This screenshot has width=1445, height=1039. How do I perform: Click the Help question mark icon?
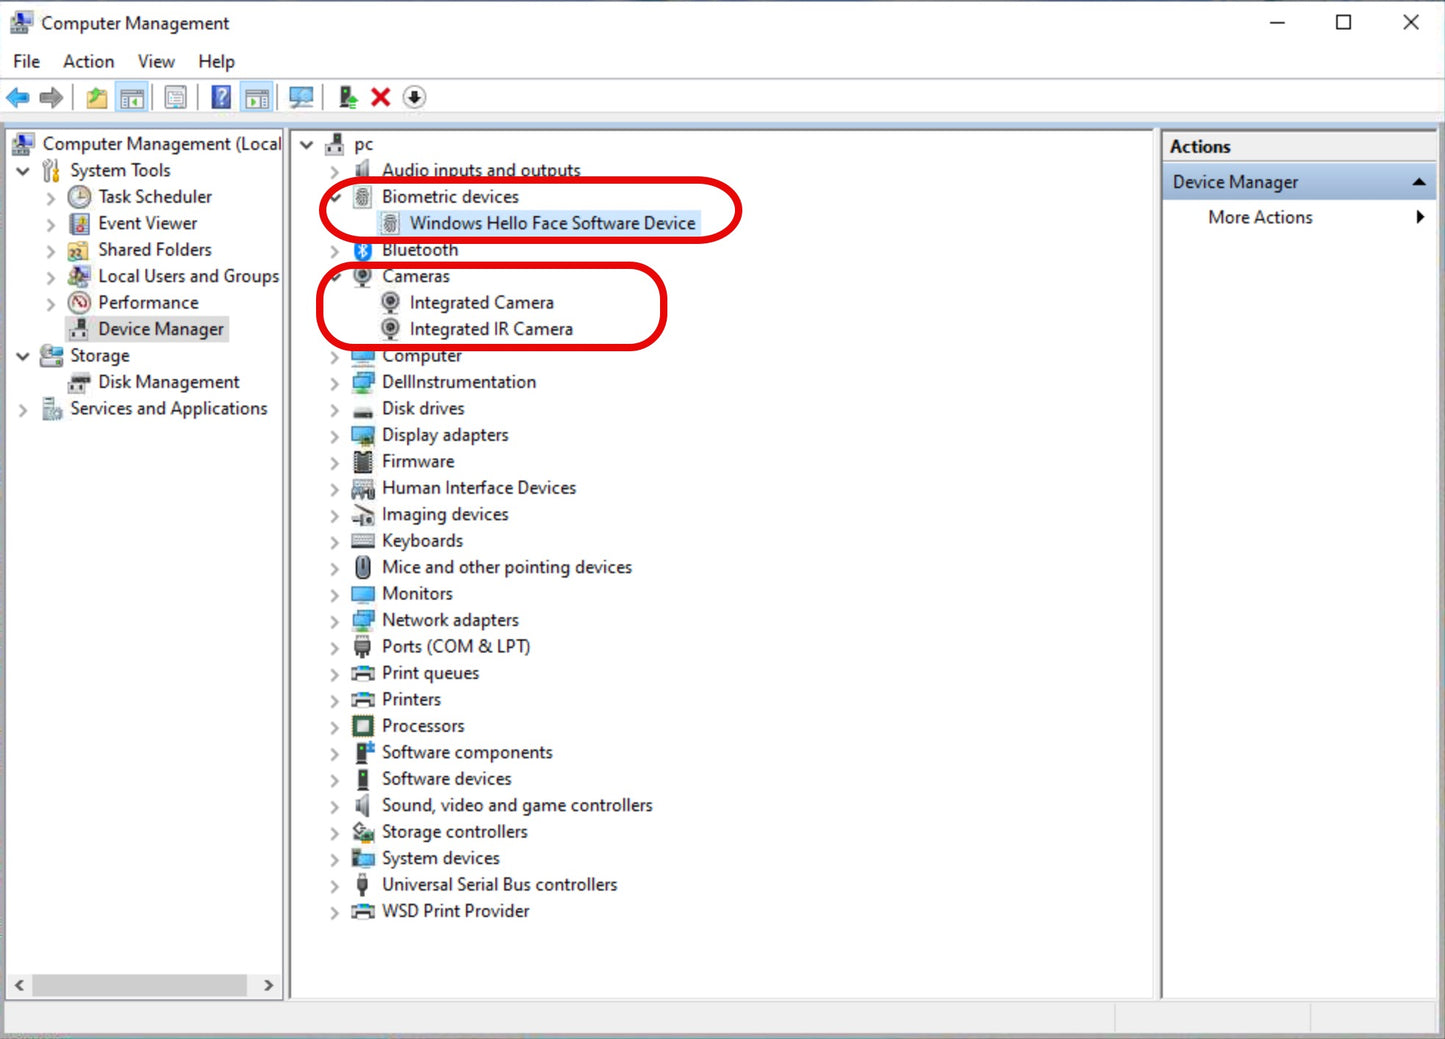click(x=220, y=97)
